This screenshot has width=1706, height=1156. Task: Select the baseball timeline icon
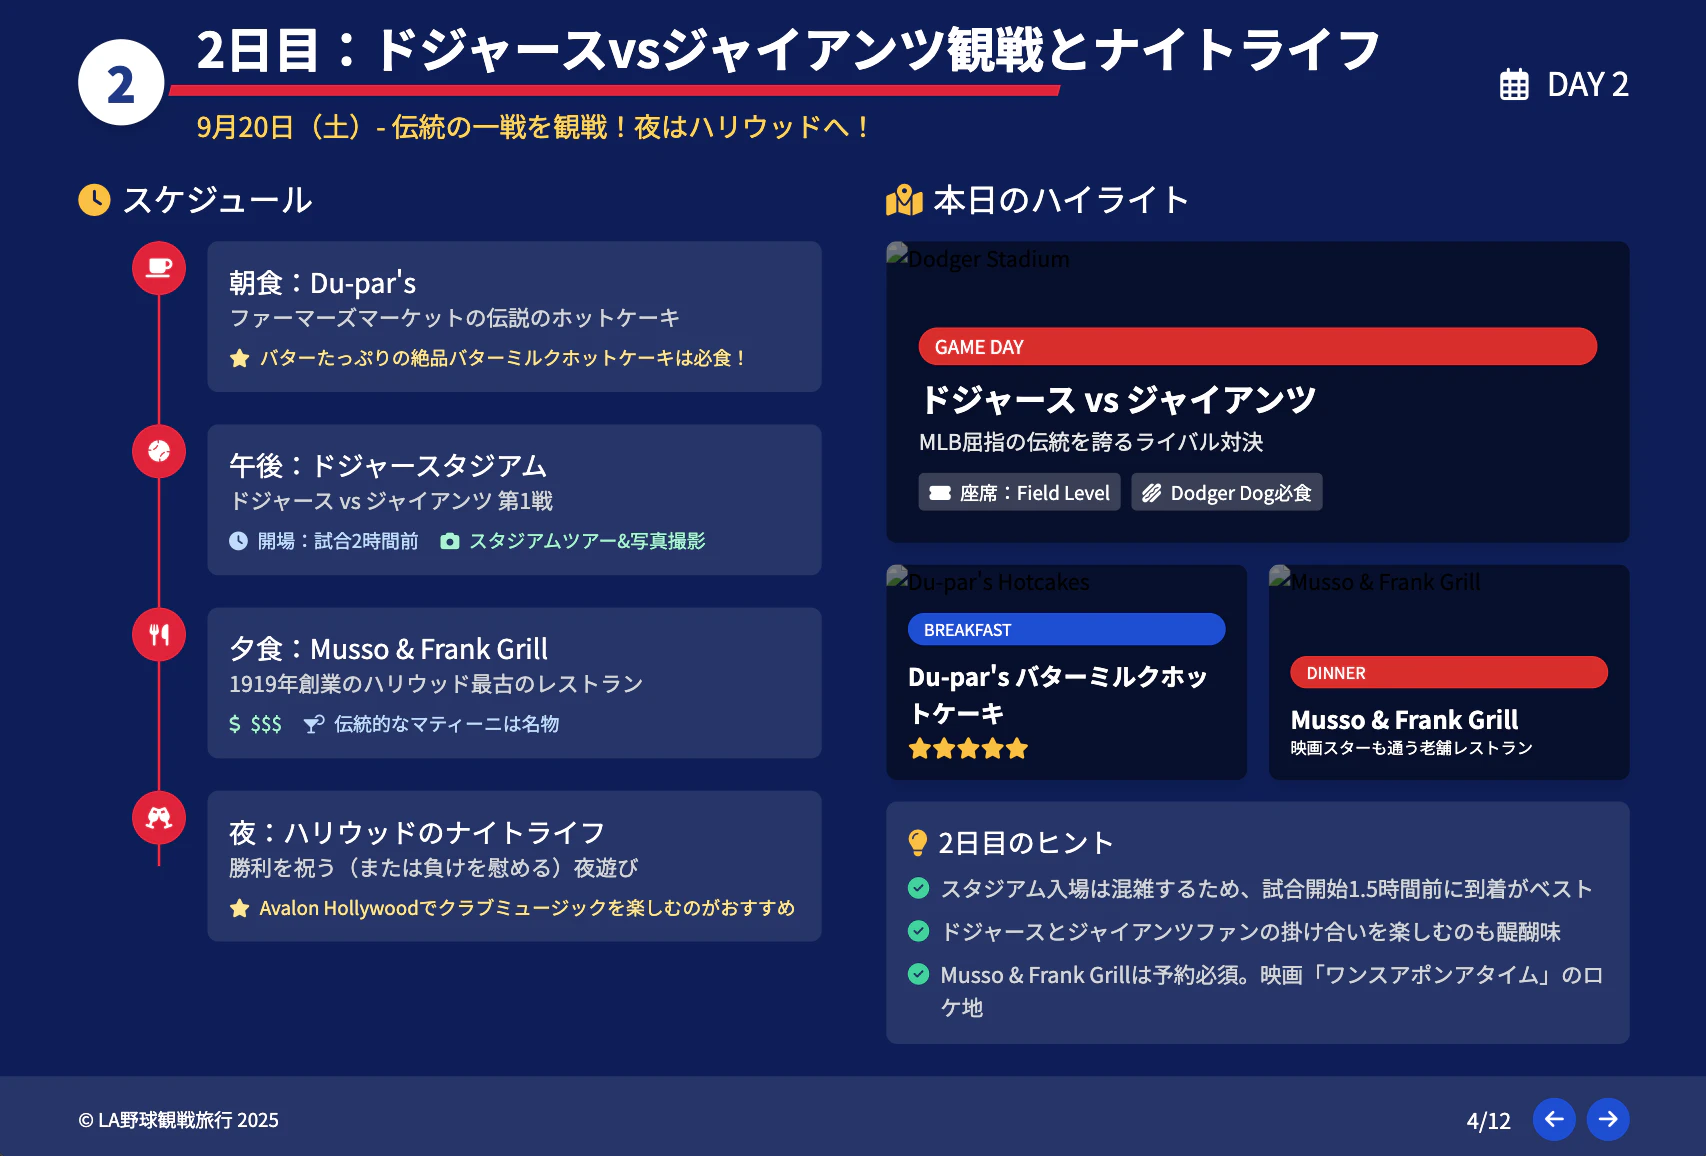coord(159,451)
